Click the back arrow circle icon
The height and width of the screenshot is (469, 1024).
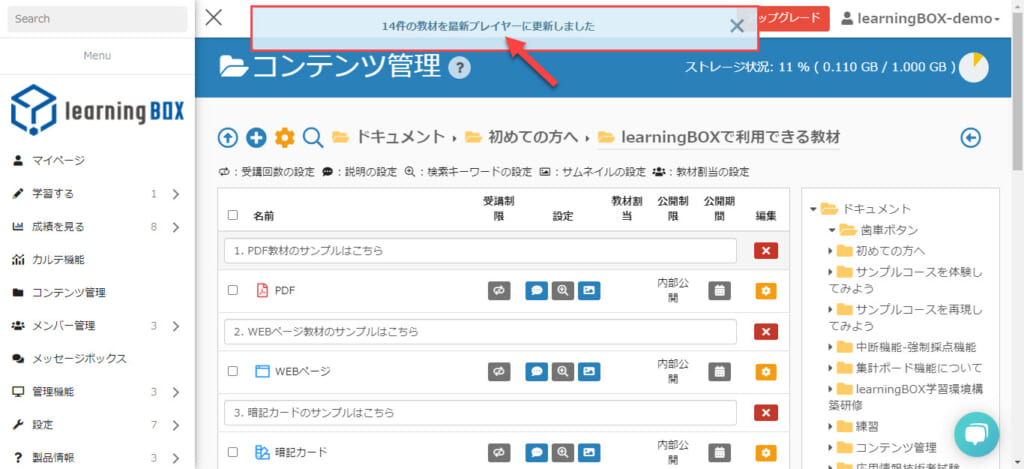(x=970, y=137)
